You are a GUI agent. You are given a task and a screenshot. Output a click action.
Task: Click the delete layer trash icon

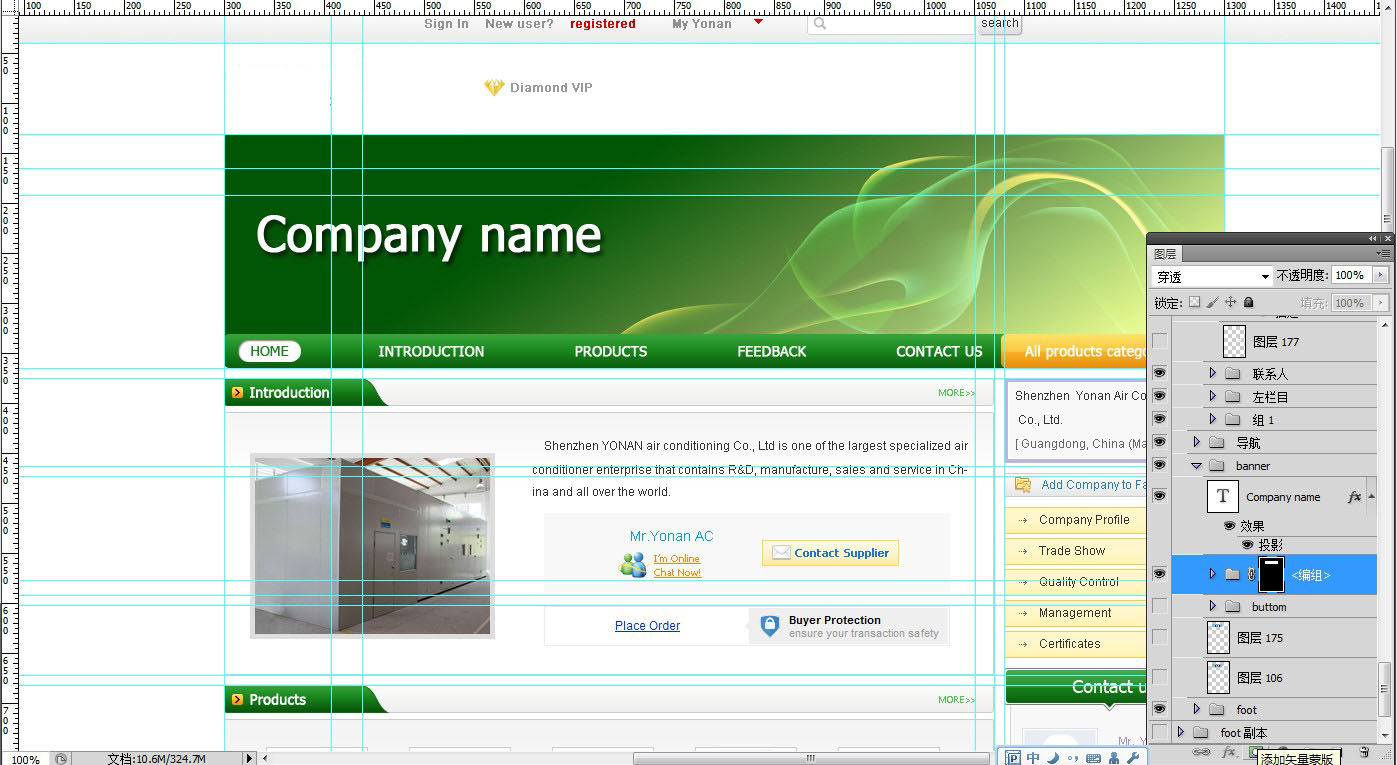1364,752
